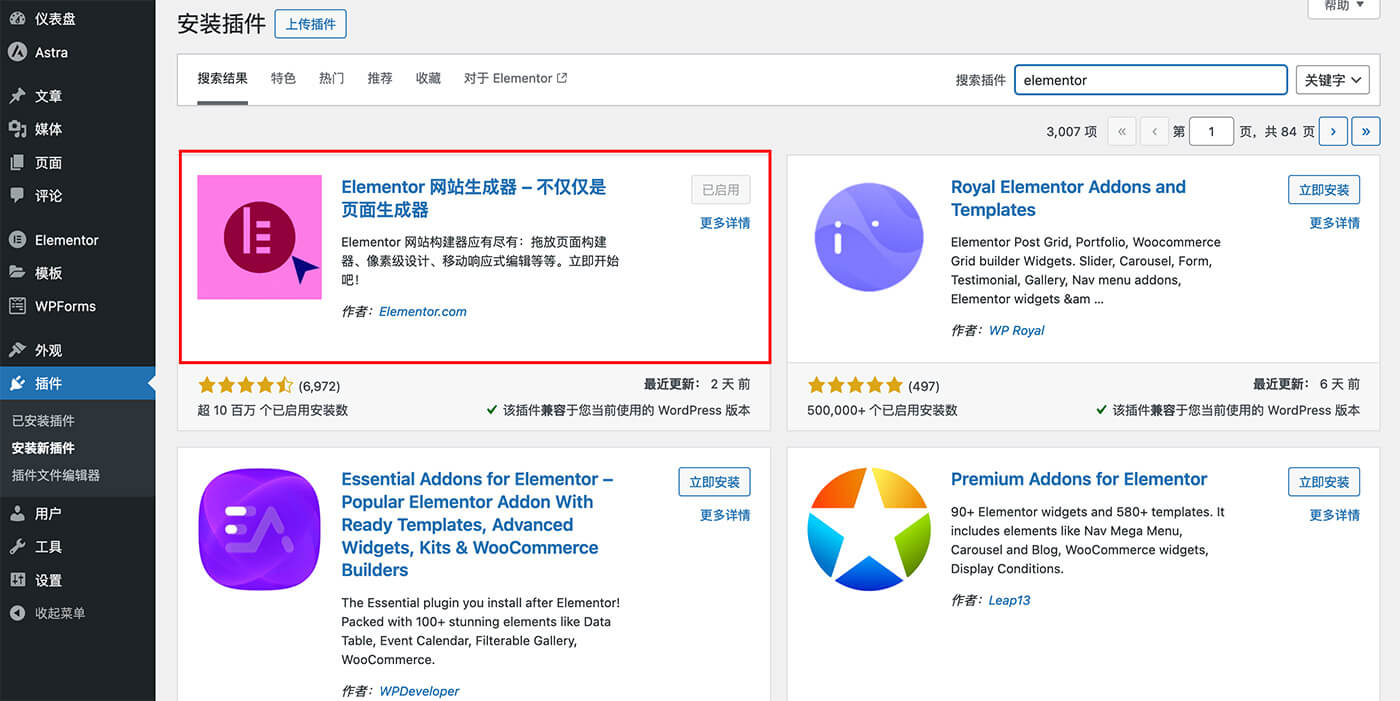This screenshot has width=1400, height=701.
Task: Click the 插件 plug icon
Action: [x=17, y=383]
